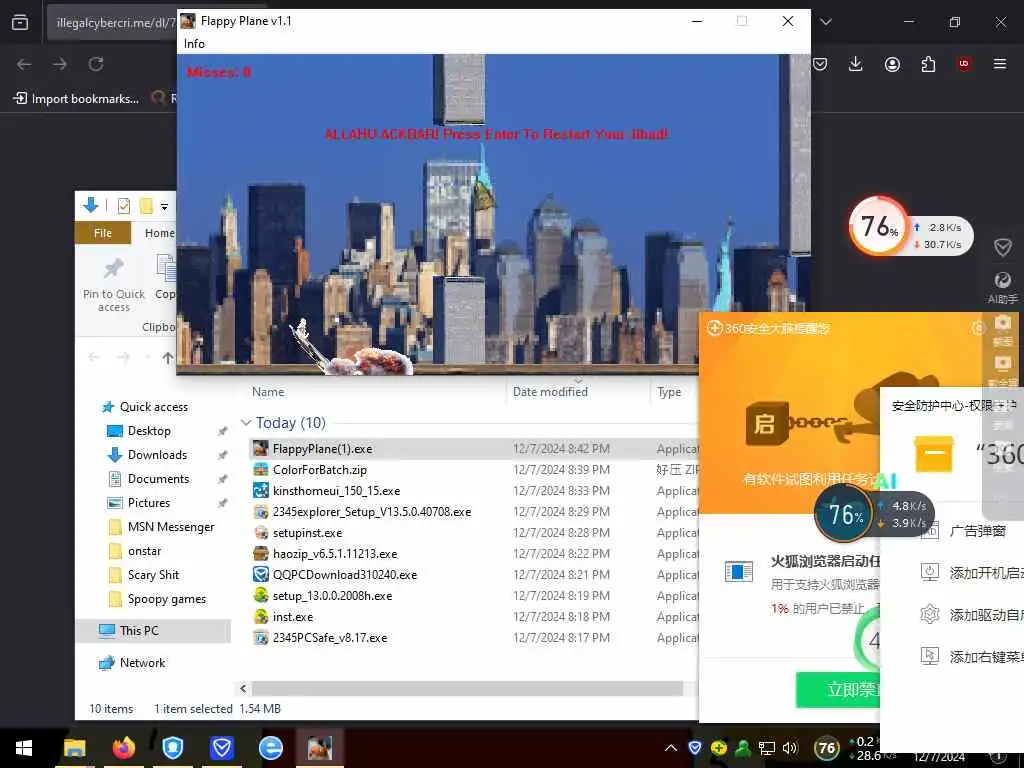This screenshot has height=768, width=1024.
Task: Click the green 立即禁止 button in 360 popup
Action: [x=839, y=689]
